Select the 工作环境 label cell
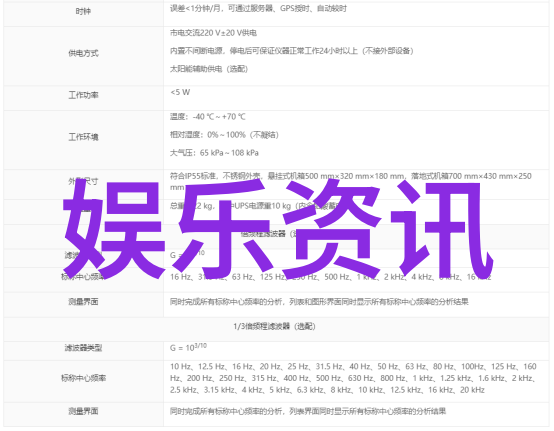Image resolution: width=554 pixels, height=431 pixels. point(83,137)
